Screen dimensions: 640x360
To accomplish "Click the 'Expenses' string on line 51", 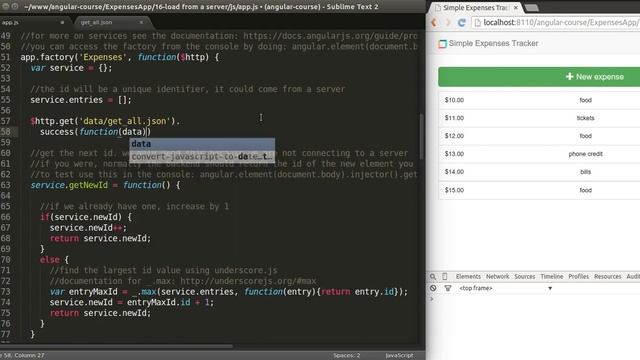I will (x=102, y=57).
